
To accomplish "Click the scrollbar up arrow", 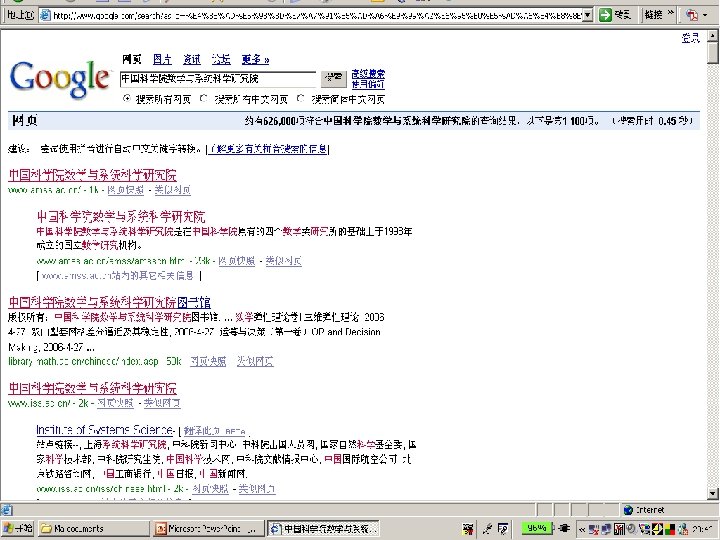I will tap(713, 35).
